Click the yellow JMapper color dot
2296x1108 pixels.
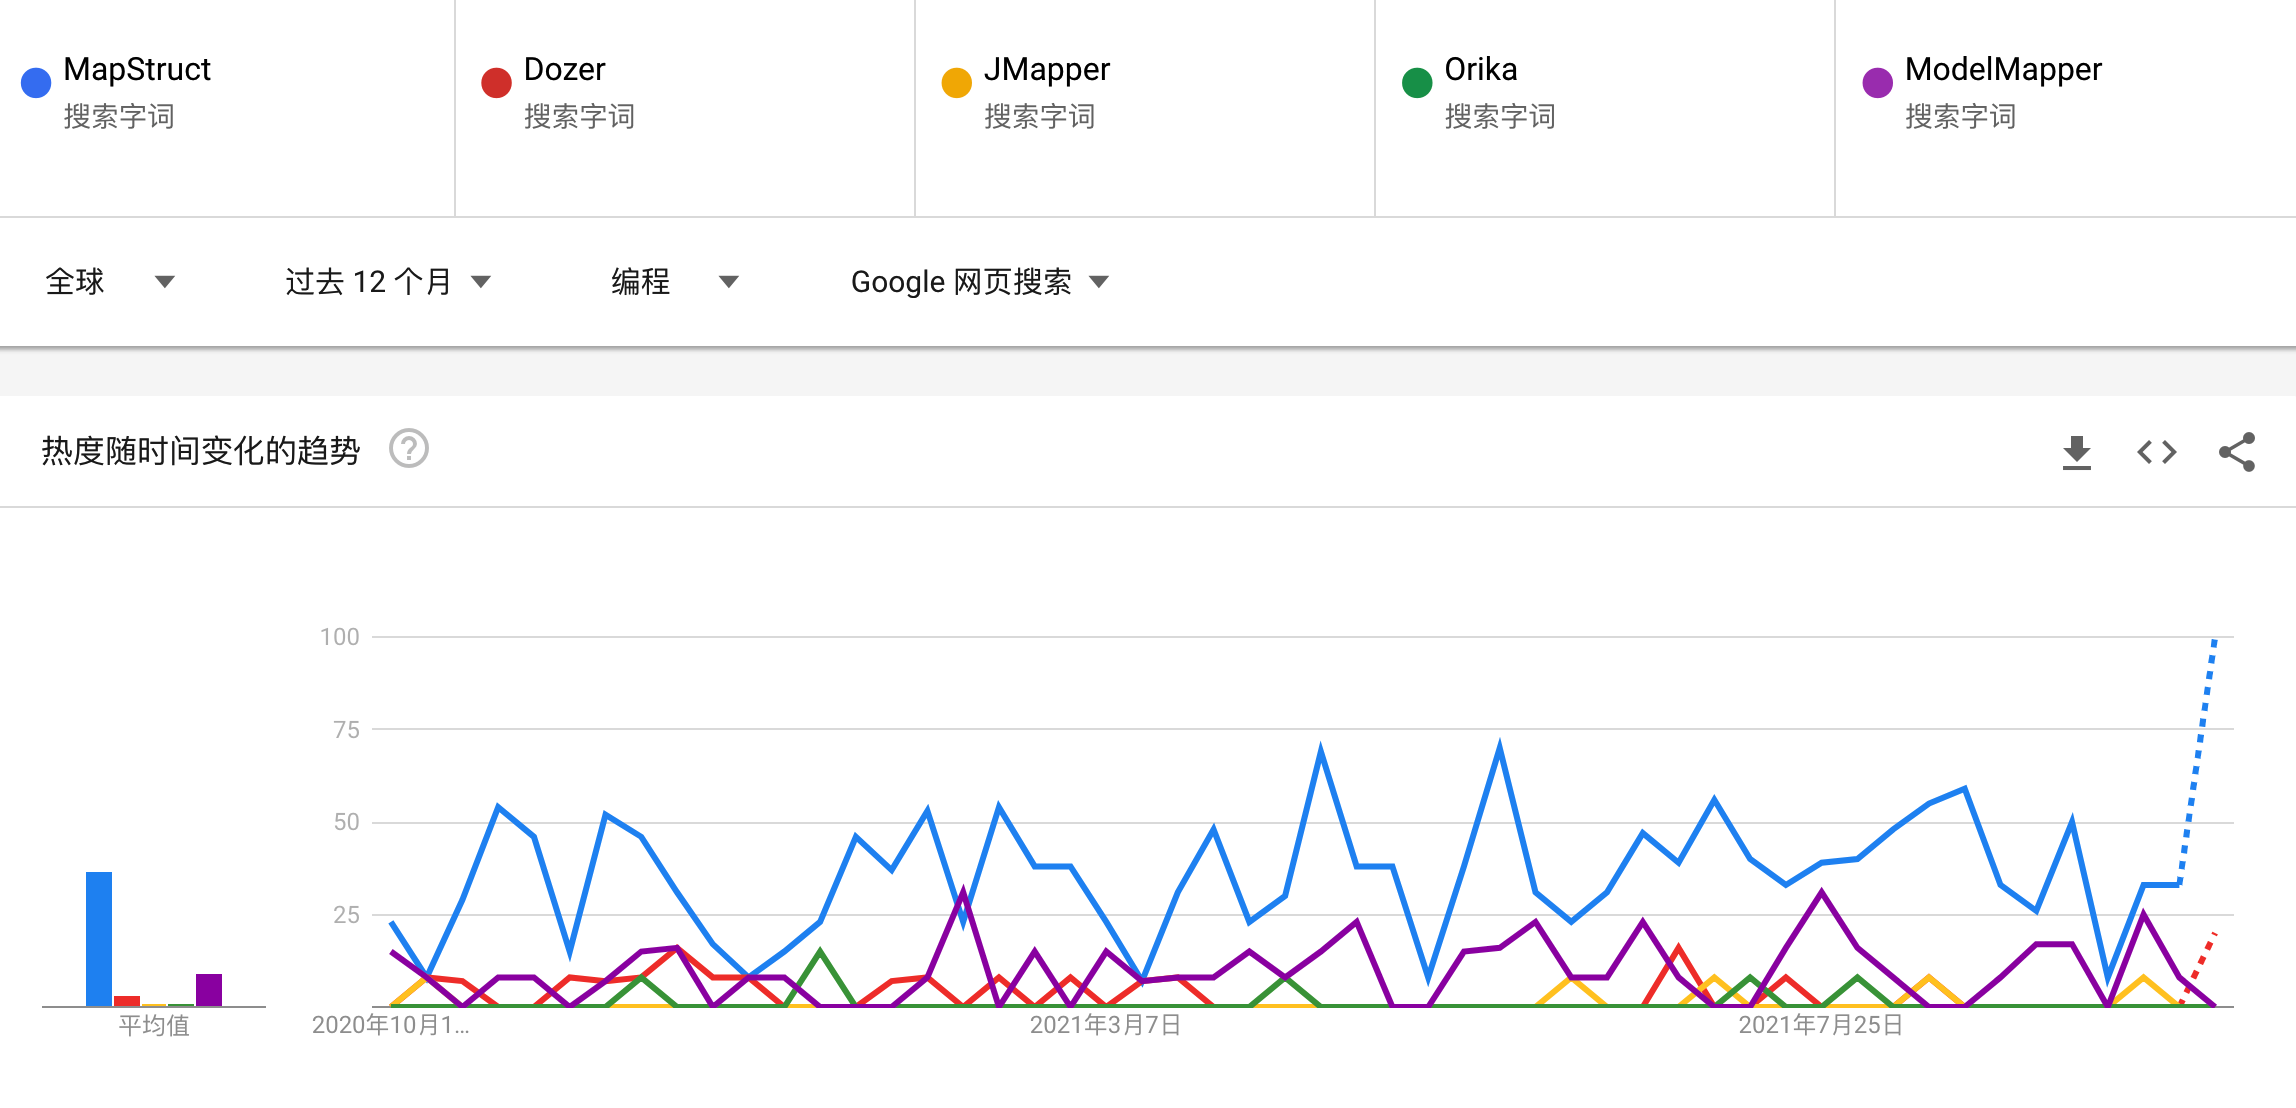tap(957, 83)
